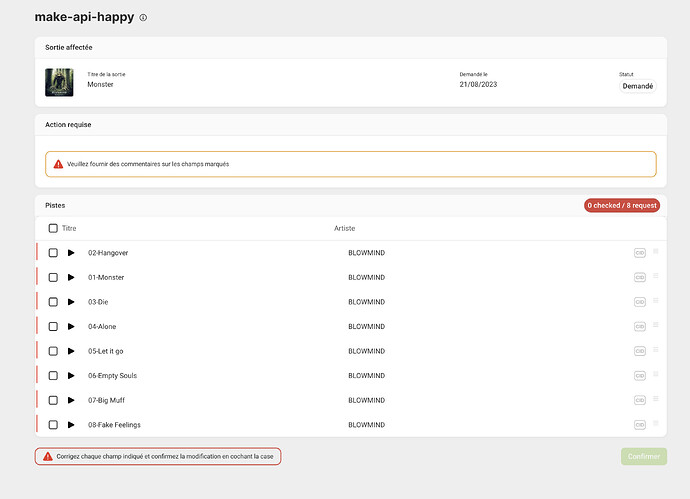Click the list icon on 08-Fake Feelings row

coord(656,423)
